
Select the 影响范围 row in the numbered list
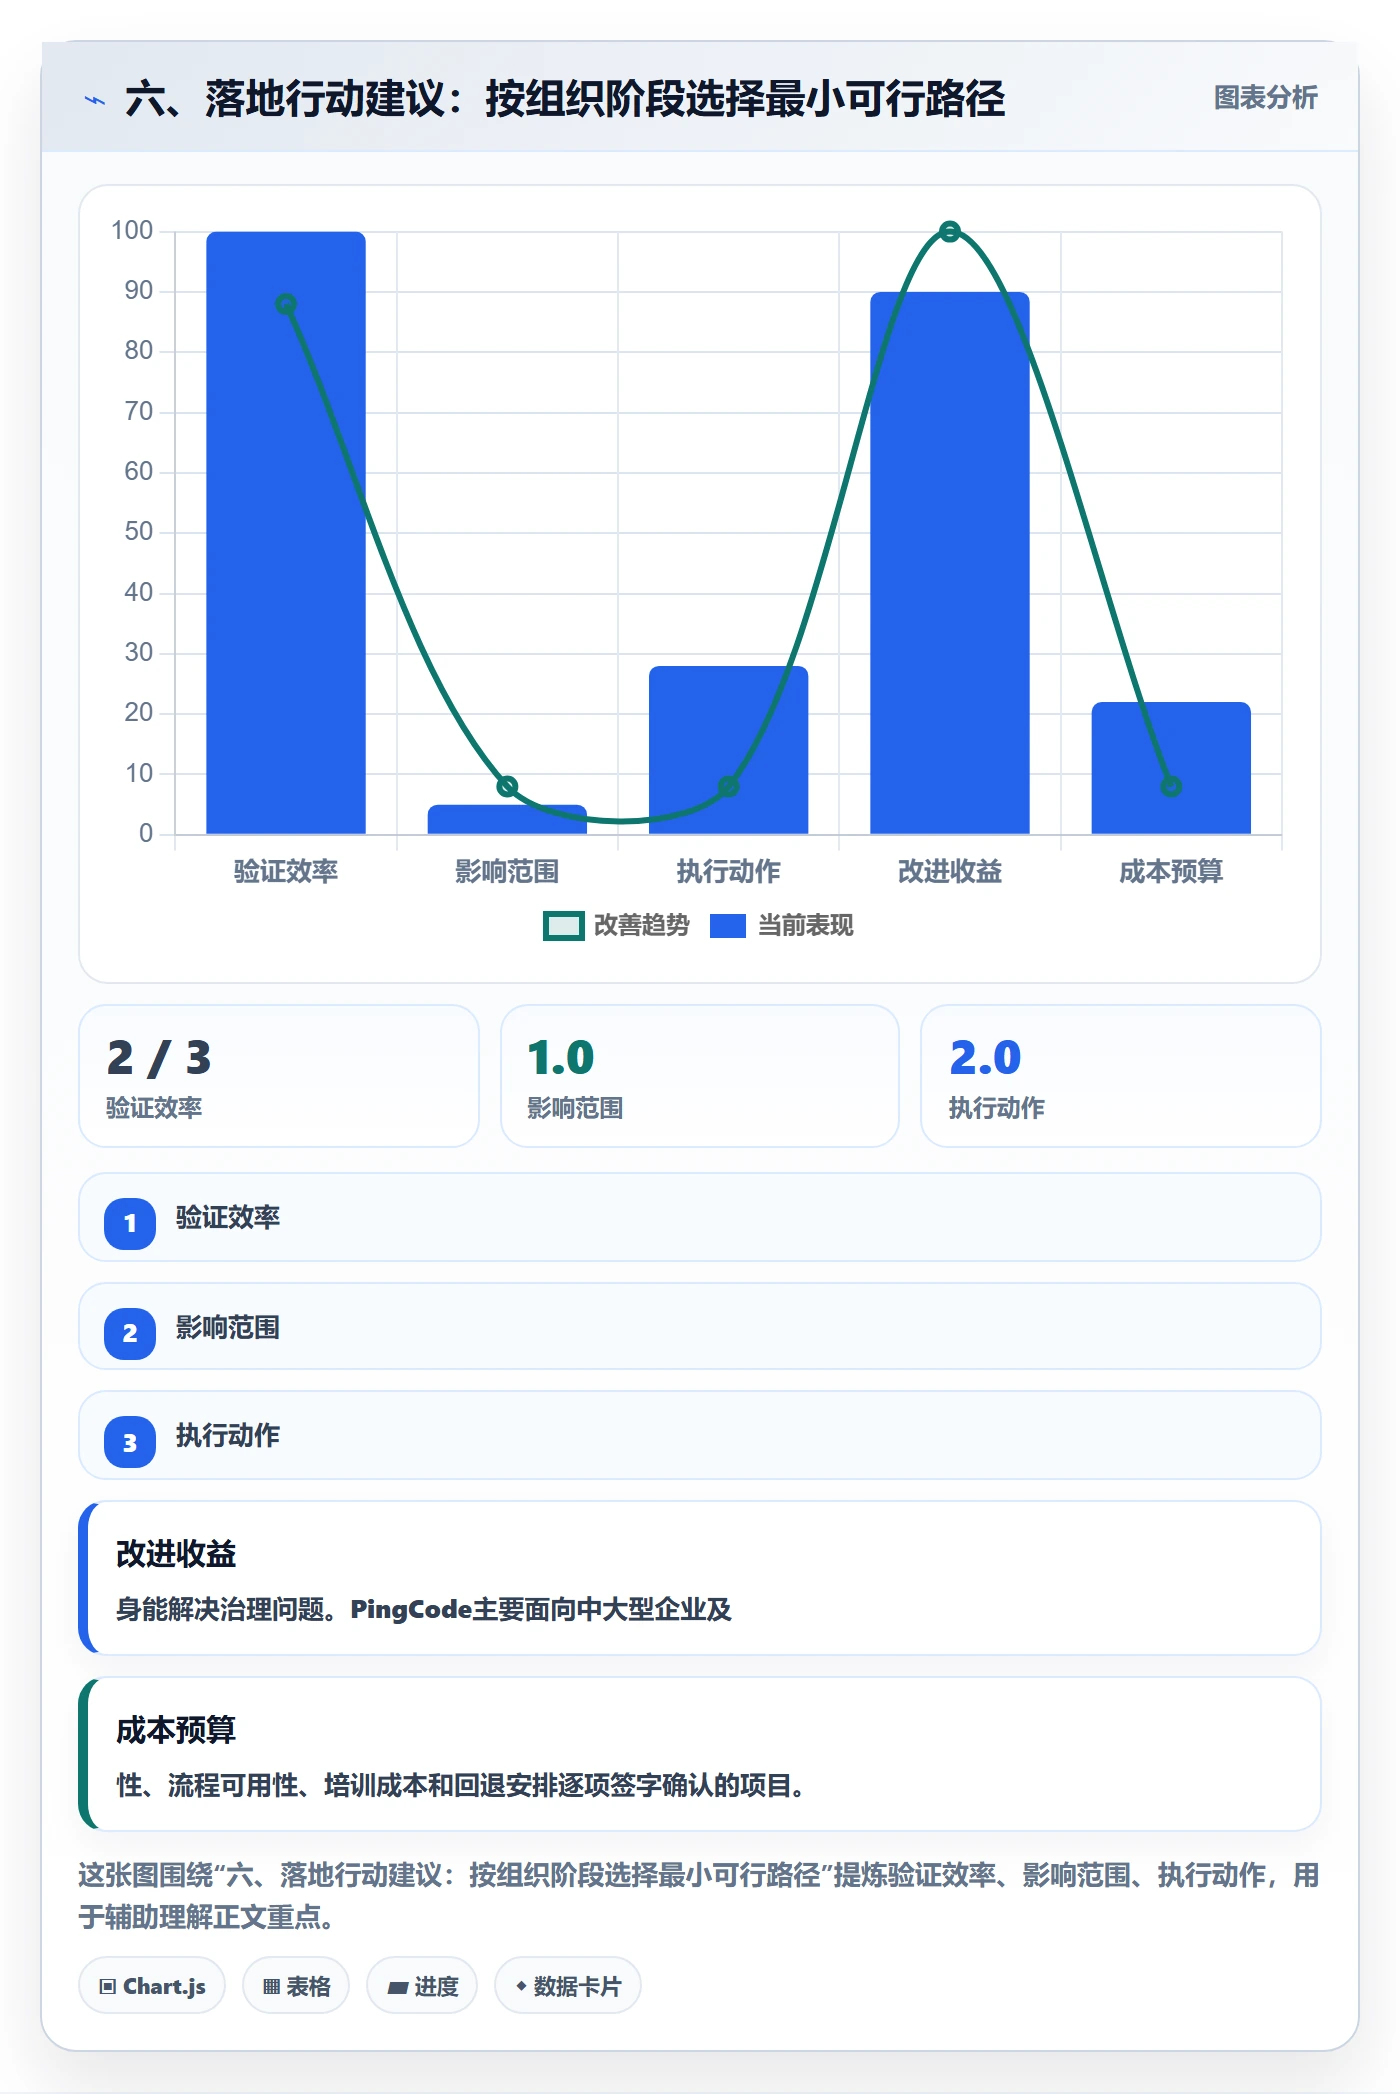pyautogui.click(x=700, y=1327)
